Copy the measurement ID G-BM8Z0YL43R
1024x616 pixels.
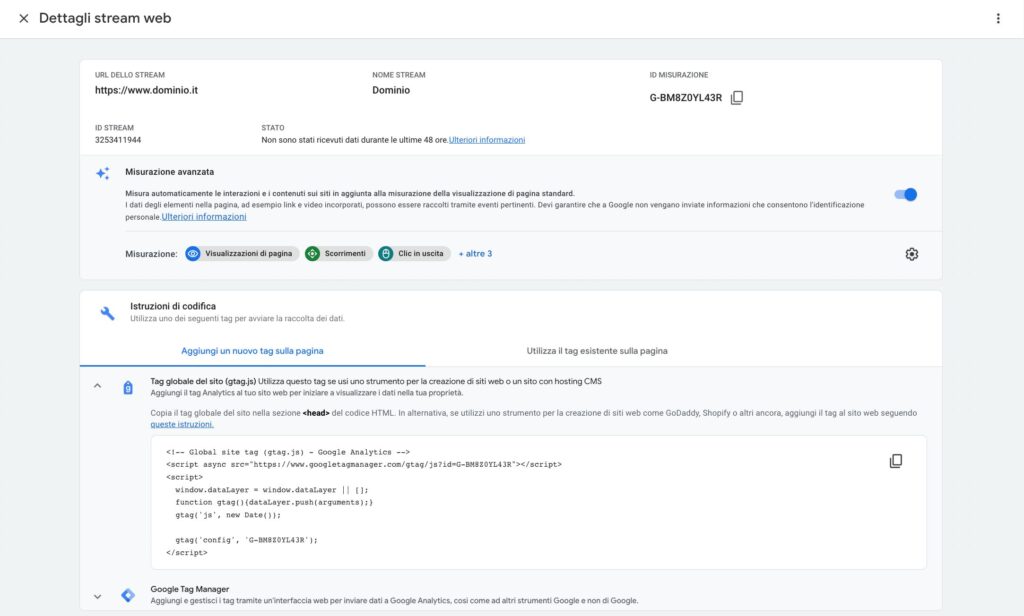point(737,97)
